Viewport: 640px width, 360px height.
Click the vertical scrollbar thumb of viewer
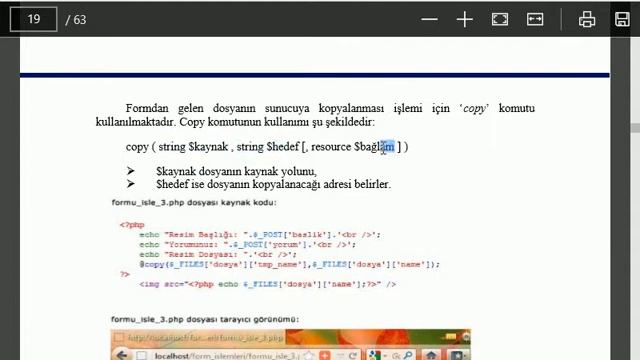pyautogui.click(x=635, y=127)
